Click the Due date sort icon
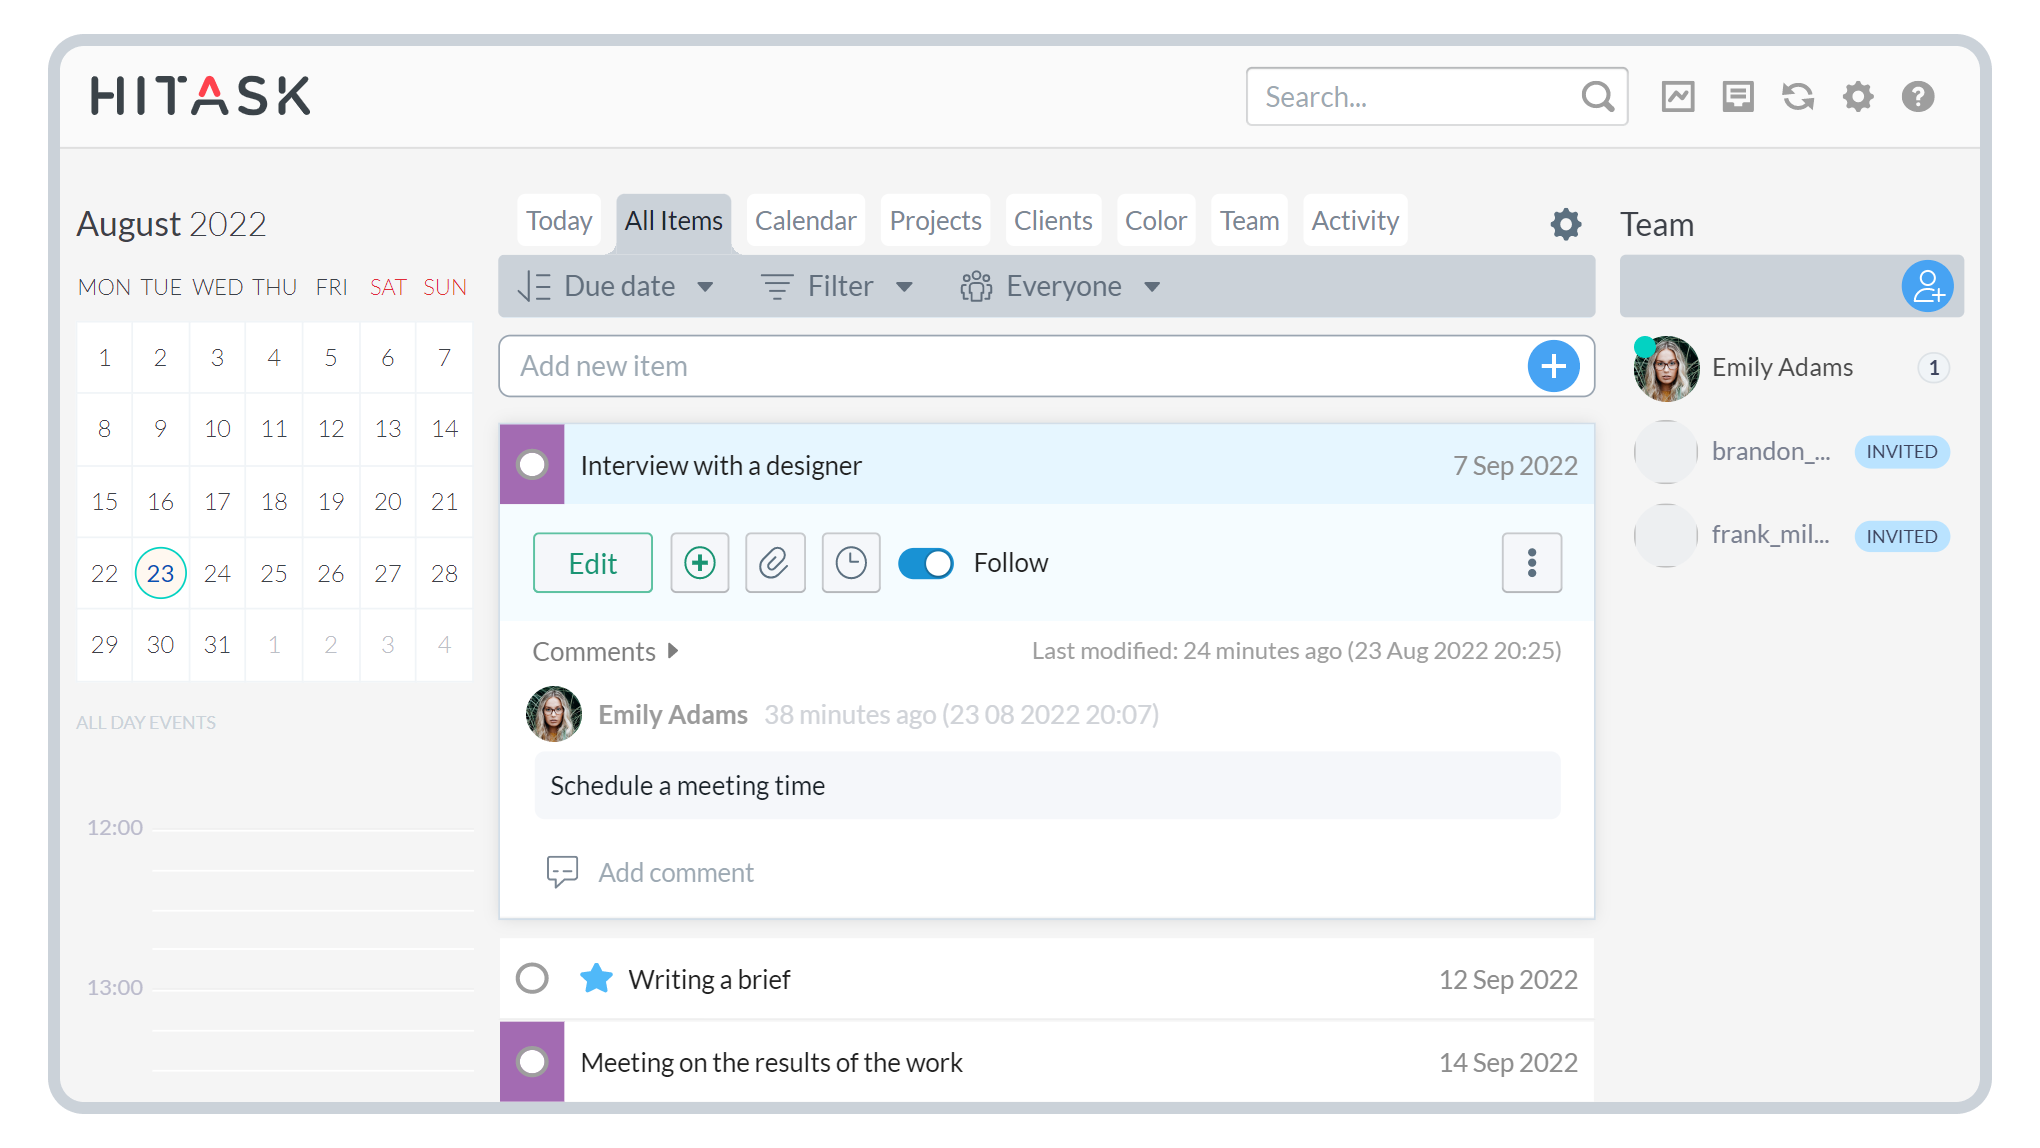This screenshot has height=1148, width=2040. 534,287
